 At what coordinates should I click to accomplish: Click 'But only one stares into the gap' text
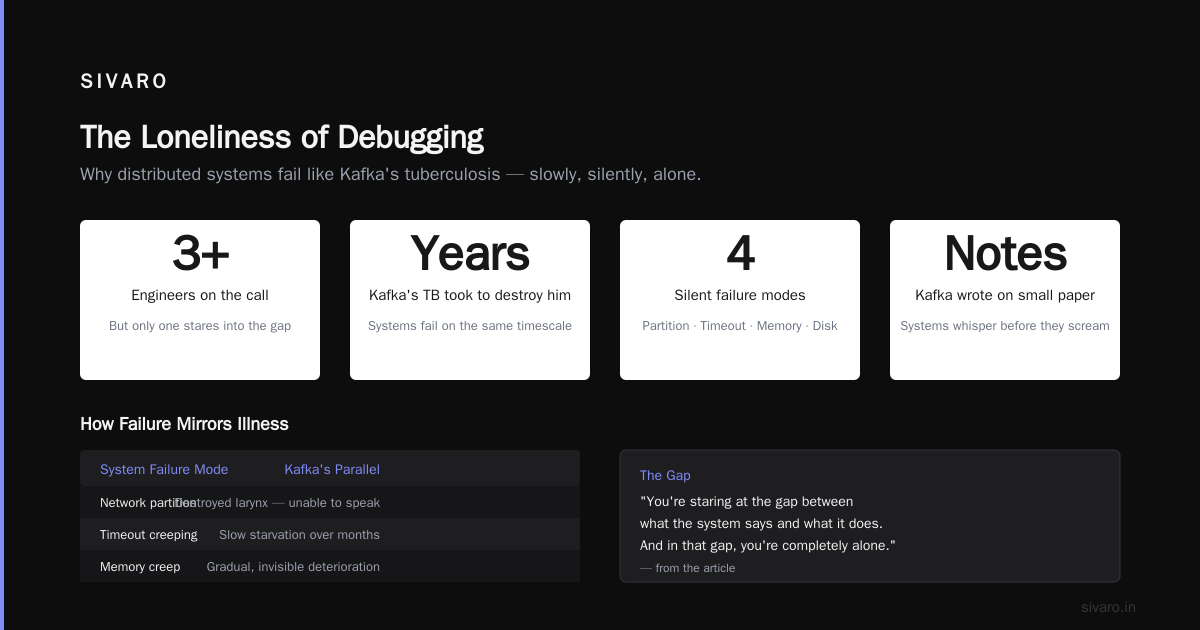click(200, 326)
